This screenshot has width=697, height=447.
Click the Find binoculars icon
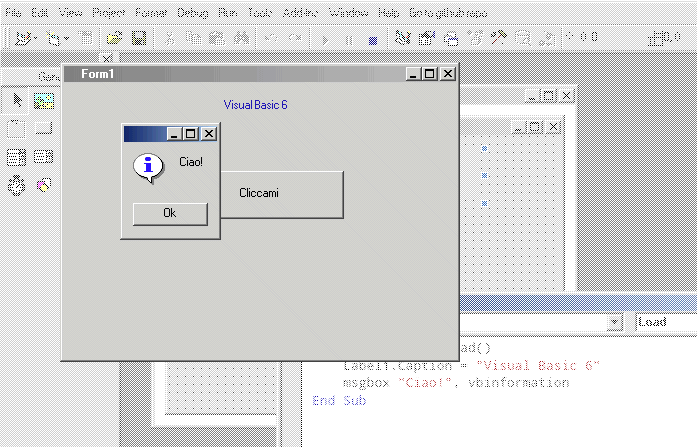point(242,38)
